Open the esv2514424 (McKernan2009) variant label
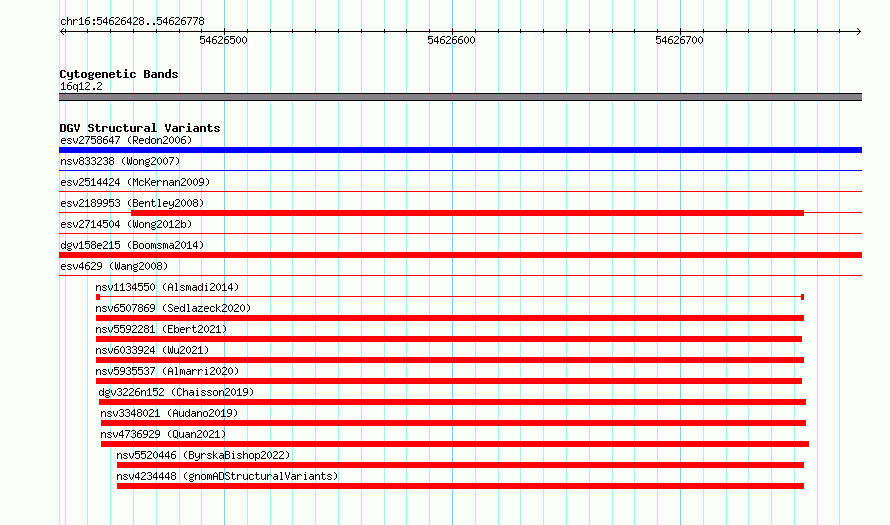The image size is (890, 525). click(x=135, y=182)
